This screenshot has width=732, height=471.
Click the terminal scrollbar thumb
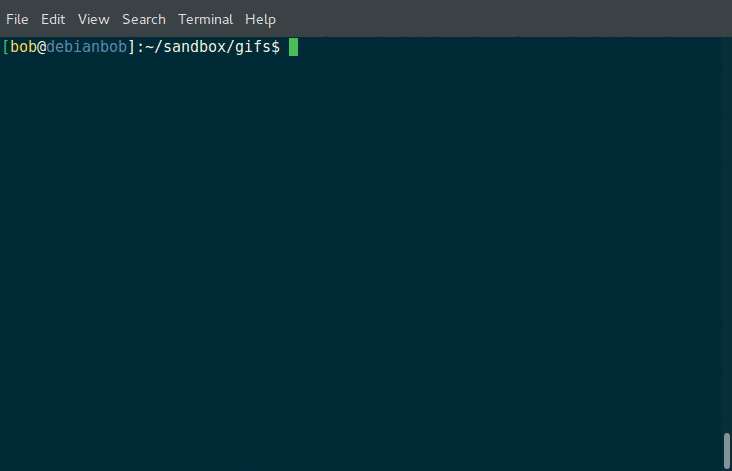click(726, 450)
